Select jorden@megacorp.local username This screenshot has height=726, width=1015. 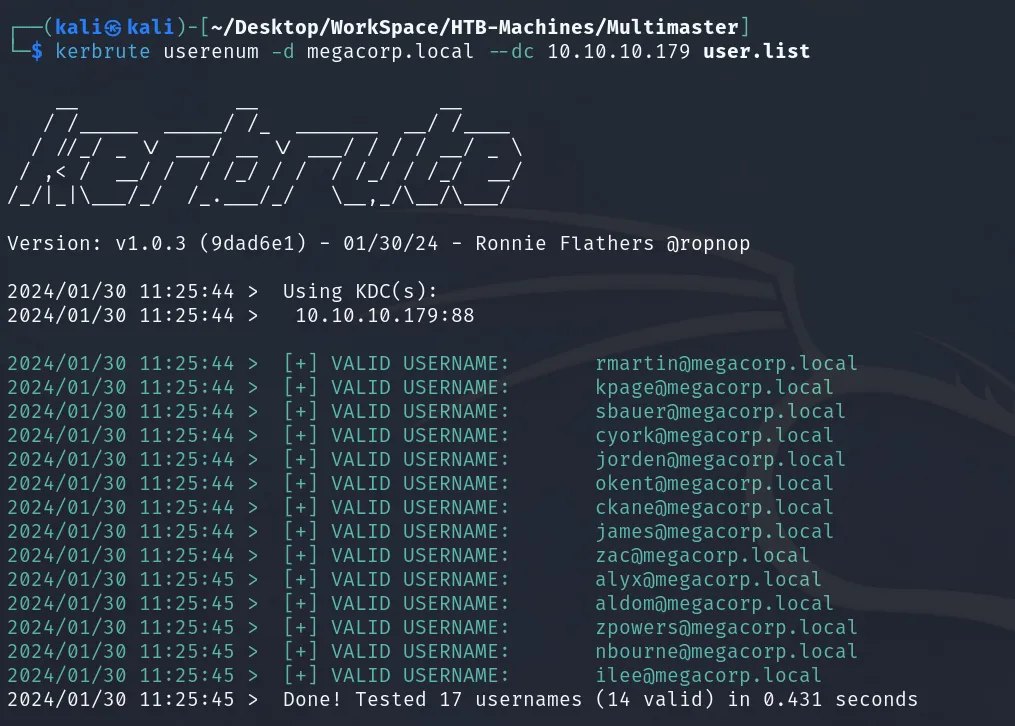tap(720, 459)
